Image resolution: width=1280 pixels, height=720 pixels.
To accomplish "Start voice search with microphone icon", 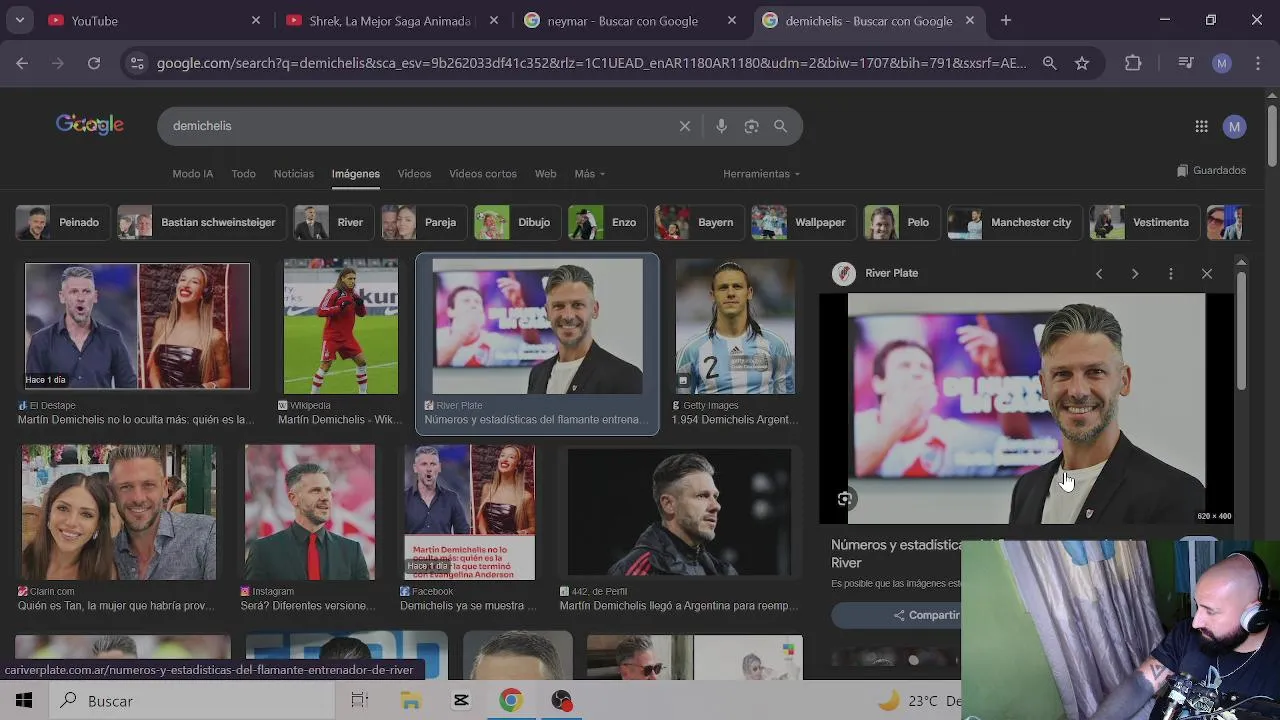I will 721,126.
